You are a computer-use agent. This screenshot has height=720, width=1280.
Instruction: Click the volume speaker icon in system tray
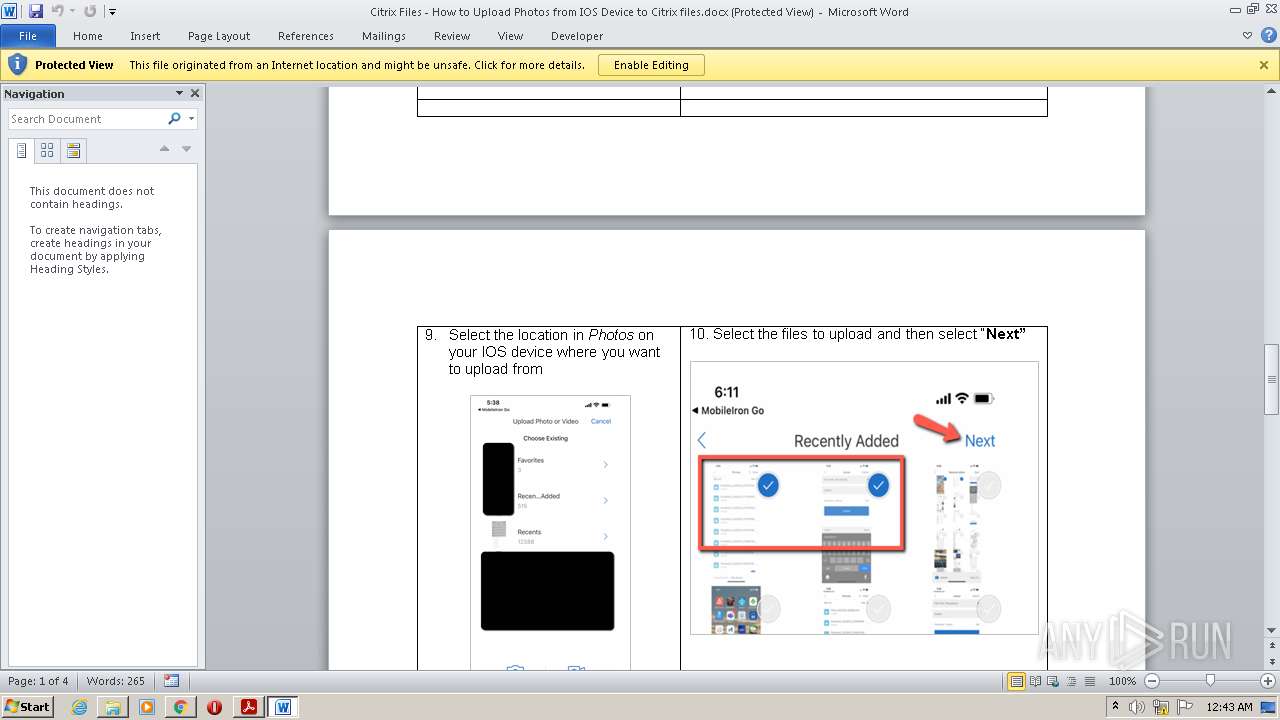click(1136, 707)
